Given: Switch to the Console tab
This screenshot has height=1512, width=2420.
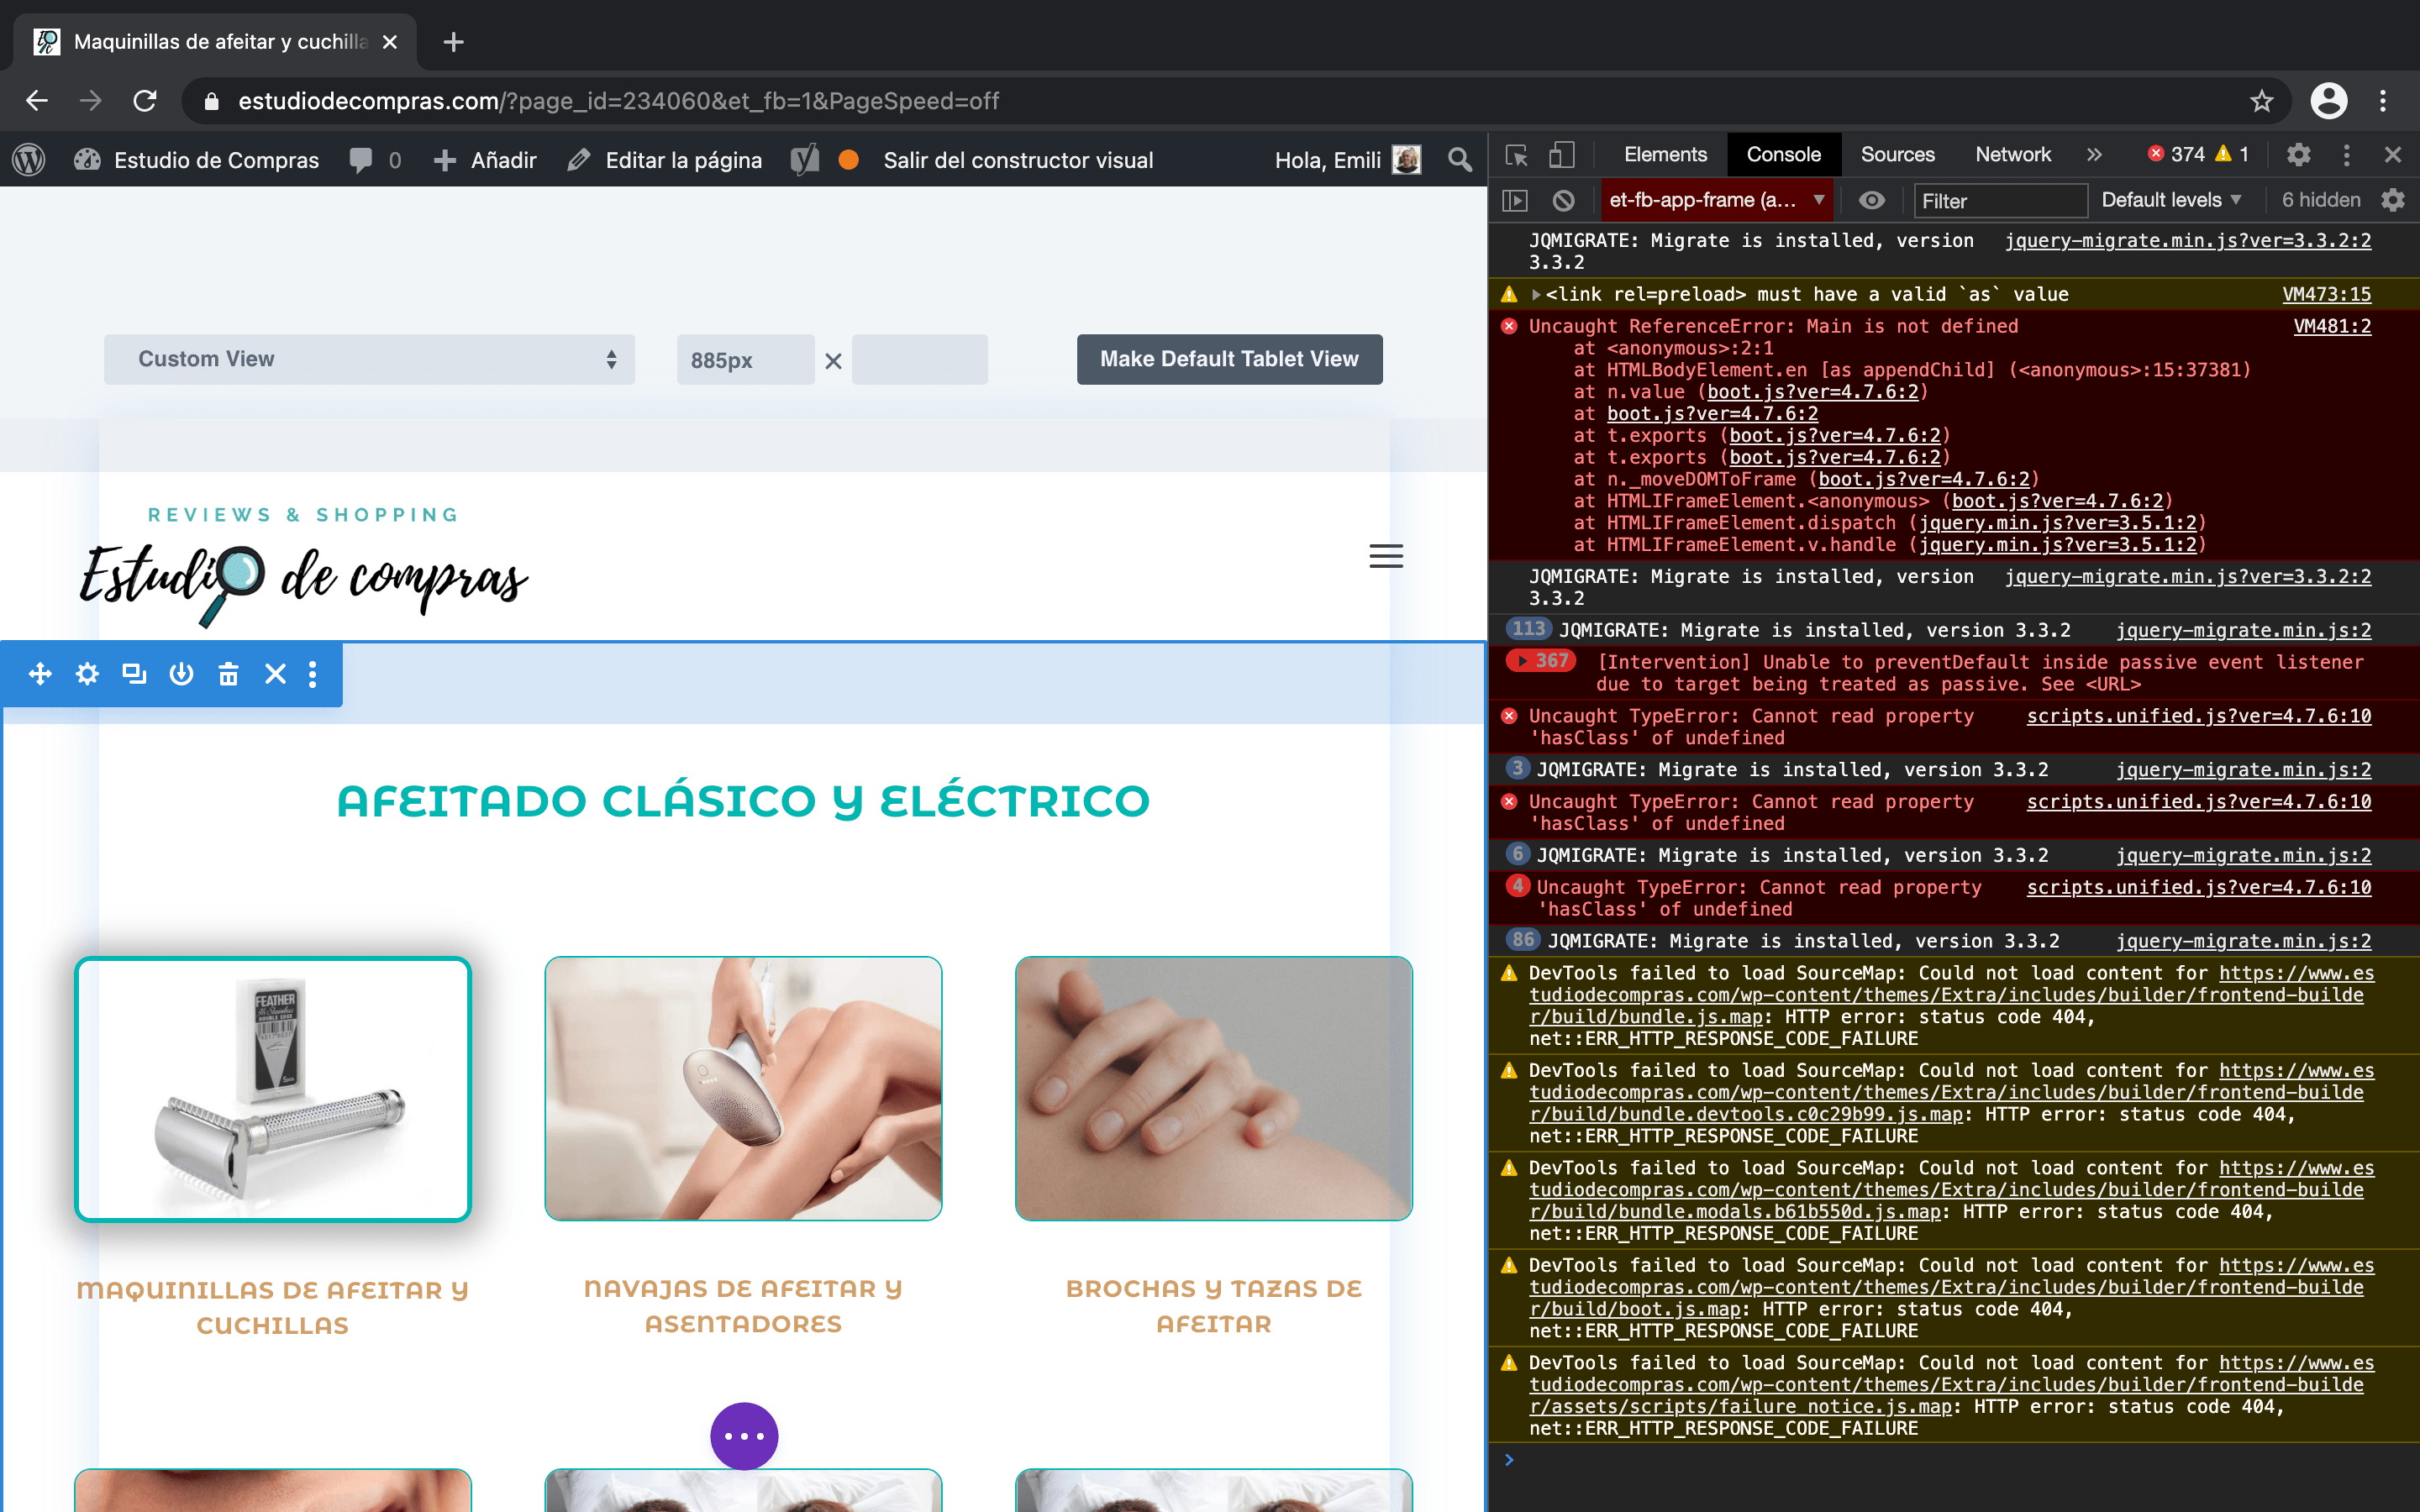Looking at the screenshot, I should [1783, 155].
